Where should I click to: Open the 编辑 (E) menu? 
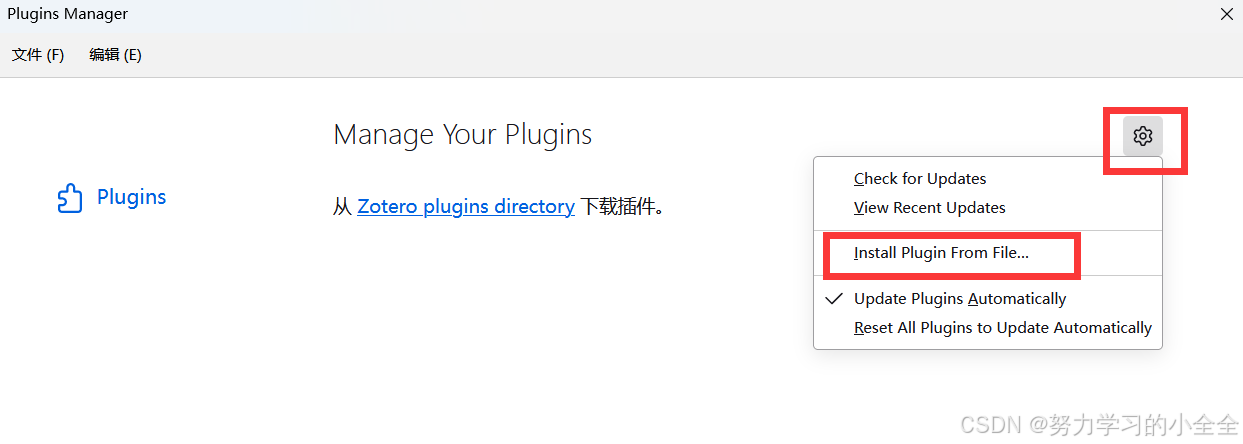pos(115,55)
